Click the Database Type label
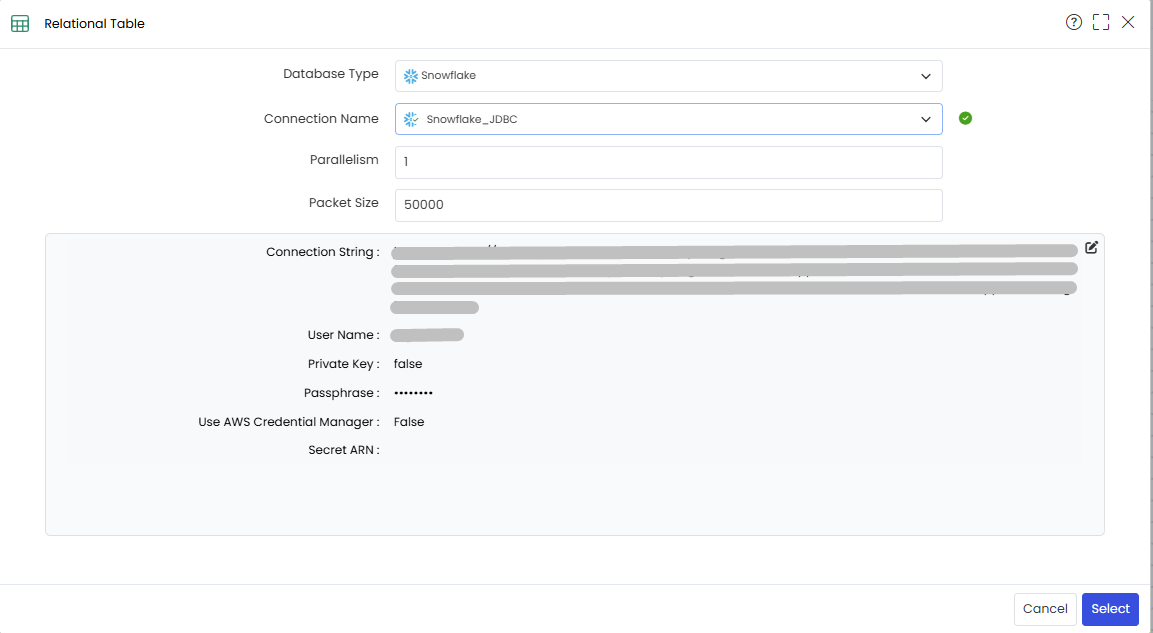Screen dimensions: 1153x633 pyautogui.click(x=331, y=74)
